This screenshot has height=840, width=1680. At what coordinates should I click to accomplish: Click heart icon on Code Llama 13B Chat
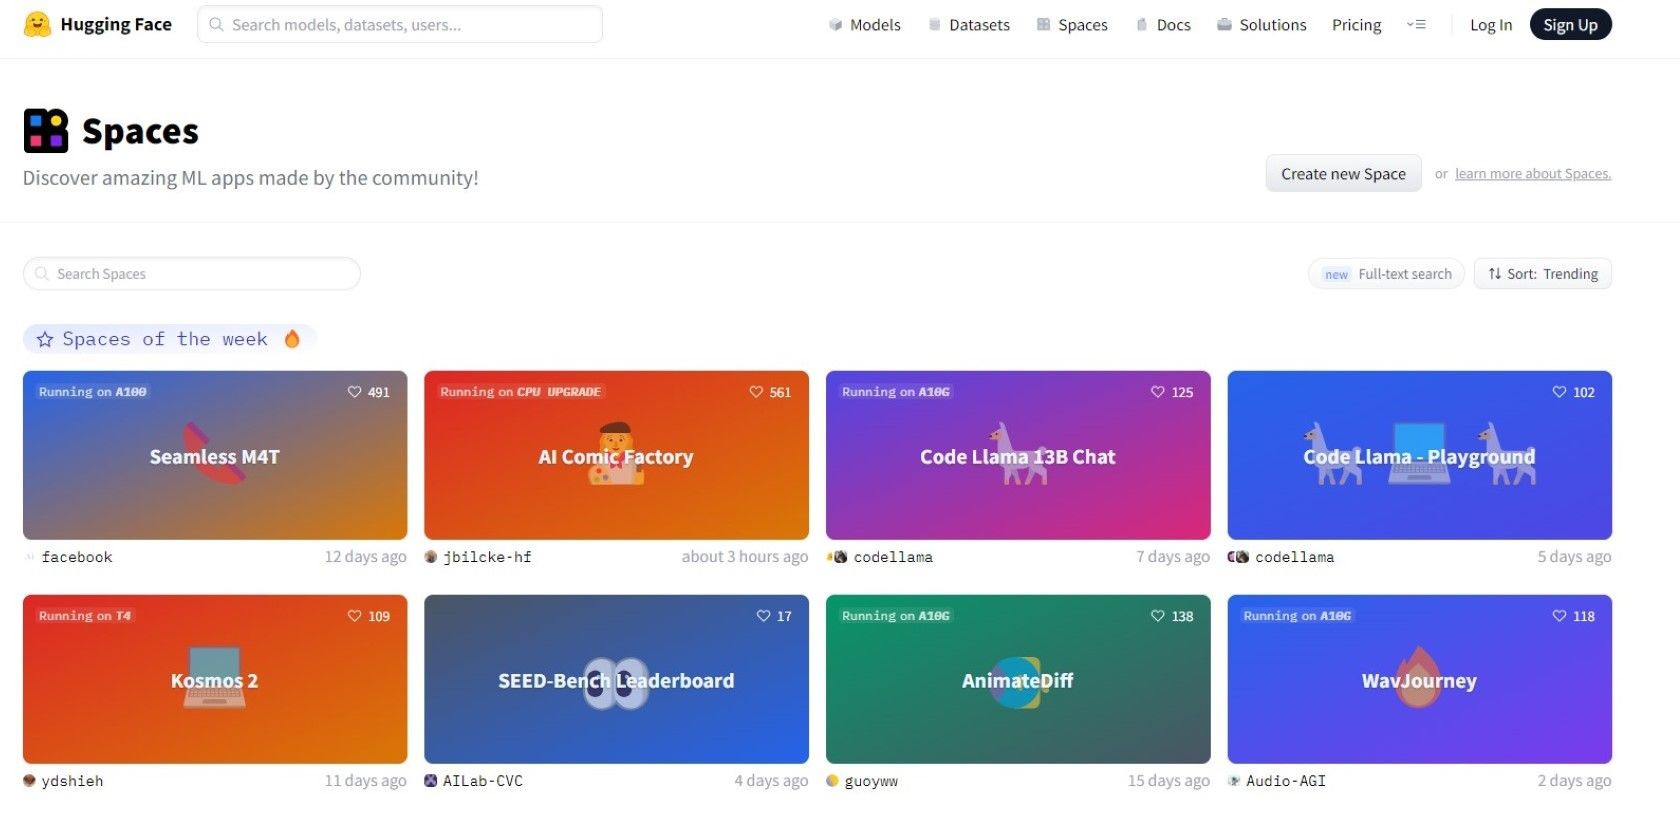point(1158,392)
